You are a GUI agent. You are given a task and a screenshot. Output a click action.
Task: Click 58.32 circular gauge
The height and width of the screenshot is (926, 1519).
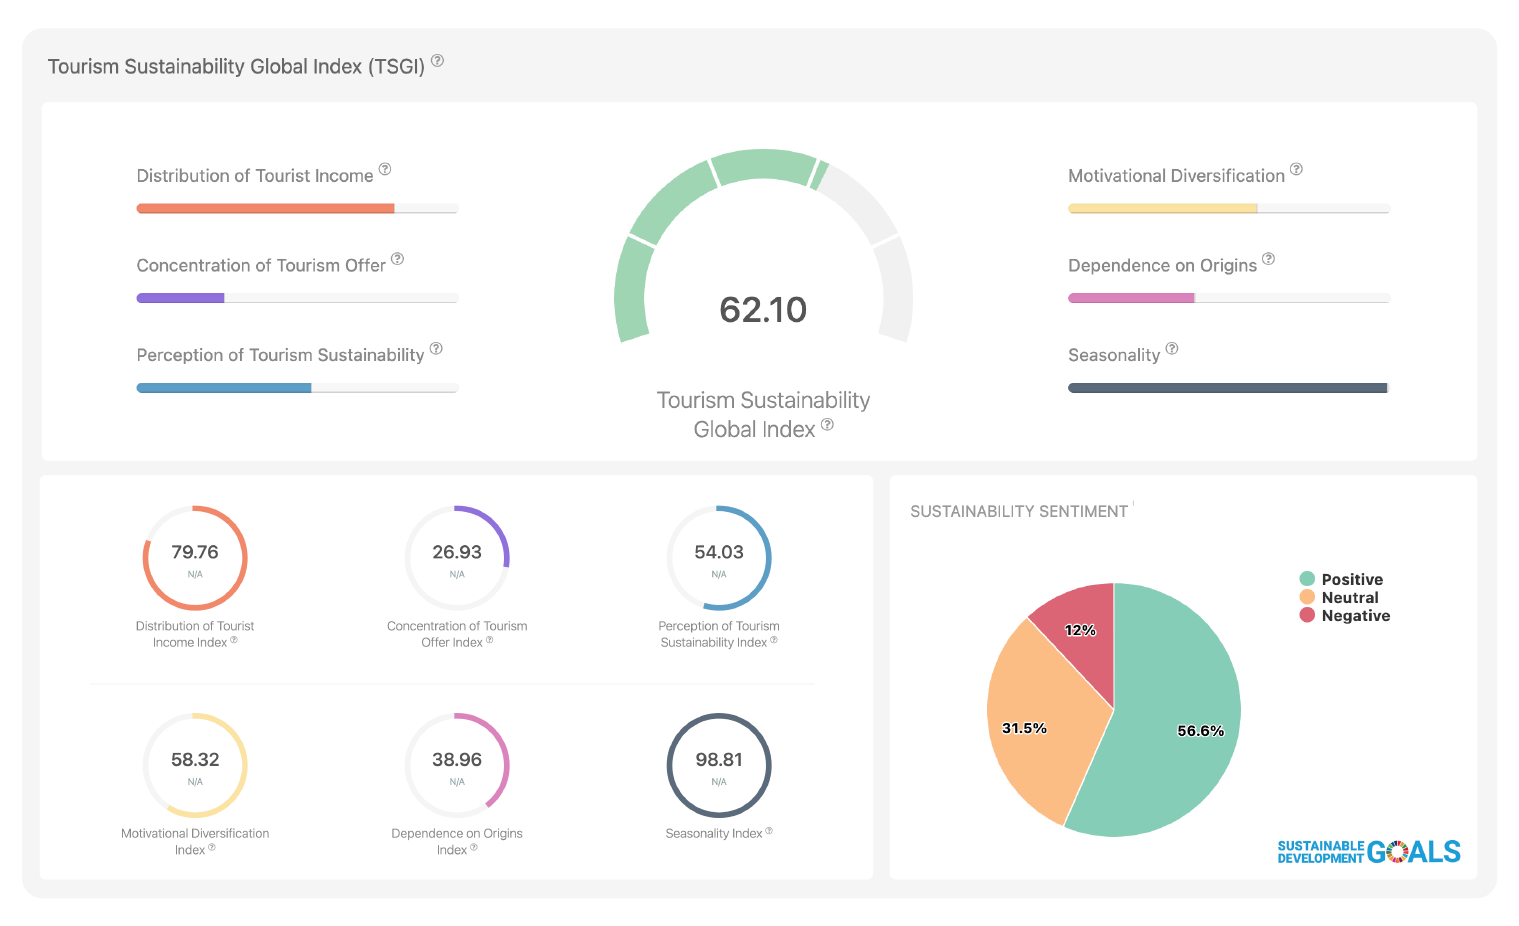[195, 765]
